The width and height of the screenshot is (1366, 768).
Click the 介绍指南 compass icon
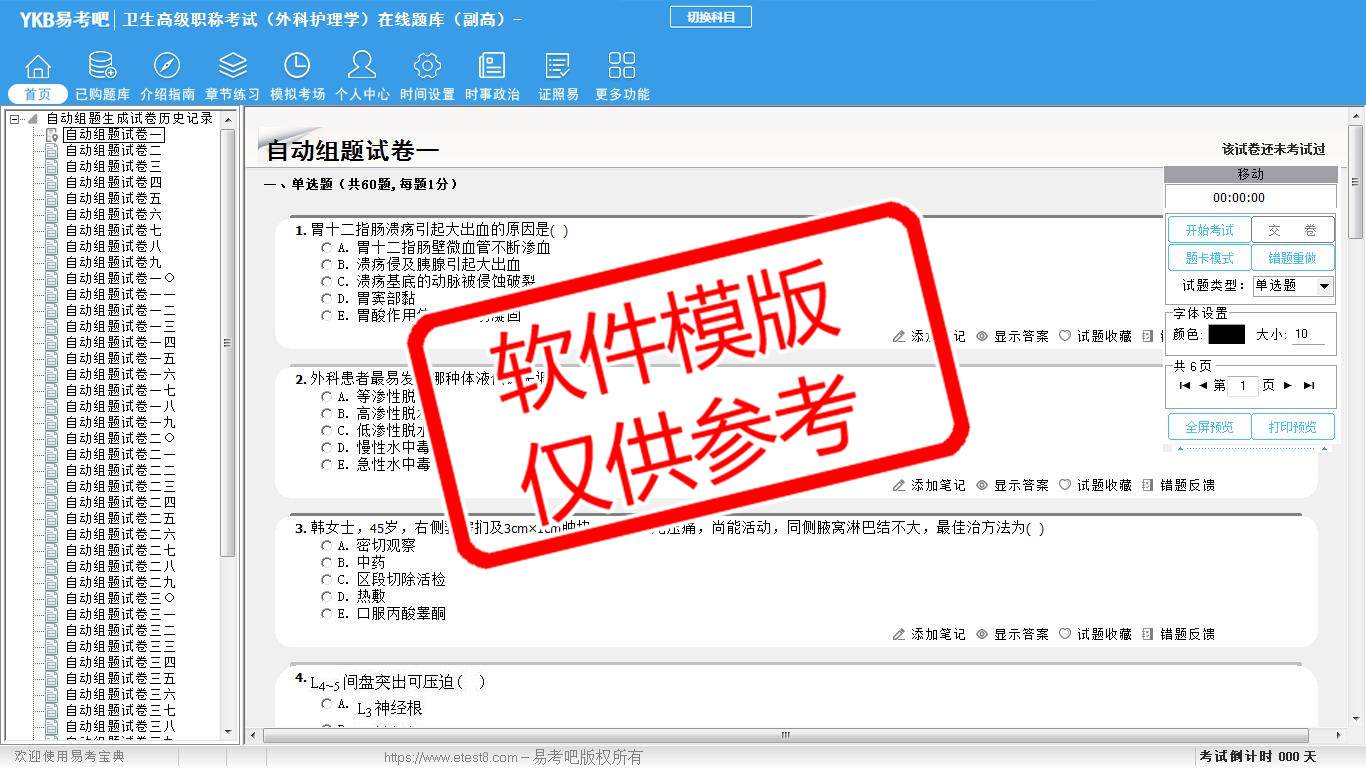(167, 67)
